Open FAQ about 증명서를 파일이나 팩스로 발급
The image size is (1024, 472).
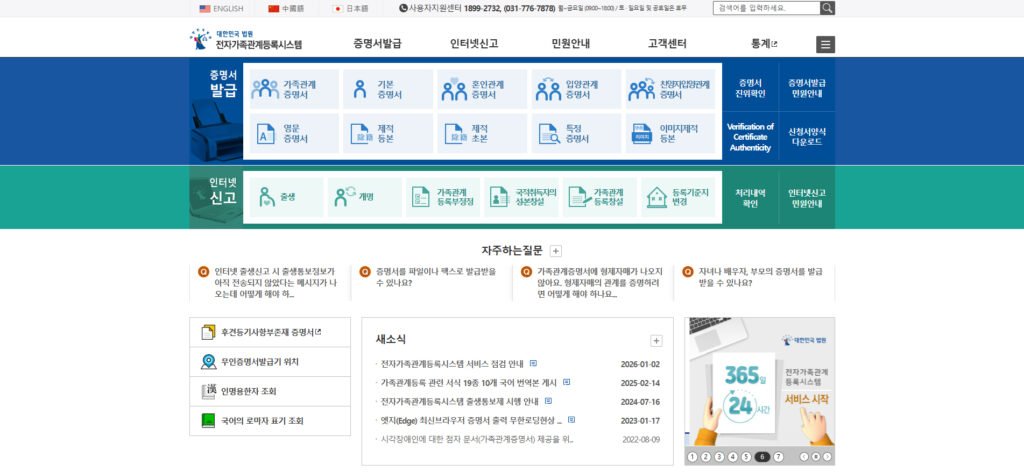point(436,277)
